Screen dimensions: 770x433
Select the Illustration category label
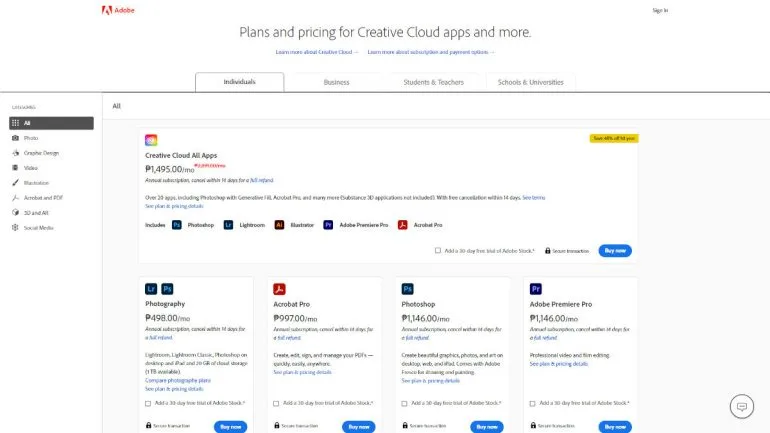(36, 183)
